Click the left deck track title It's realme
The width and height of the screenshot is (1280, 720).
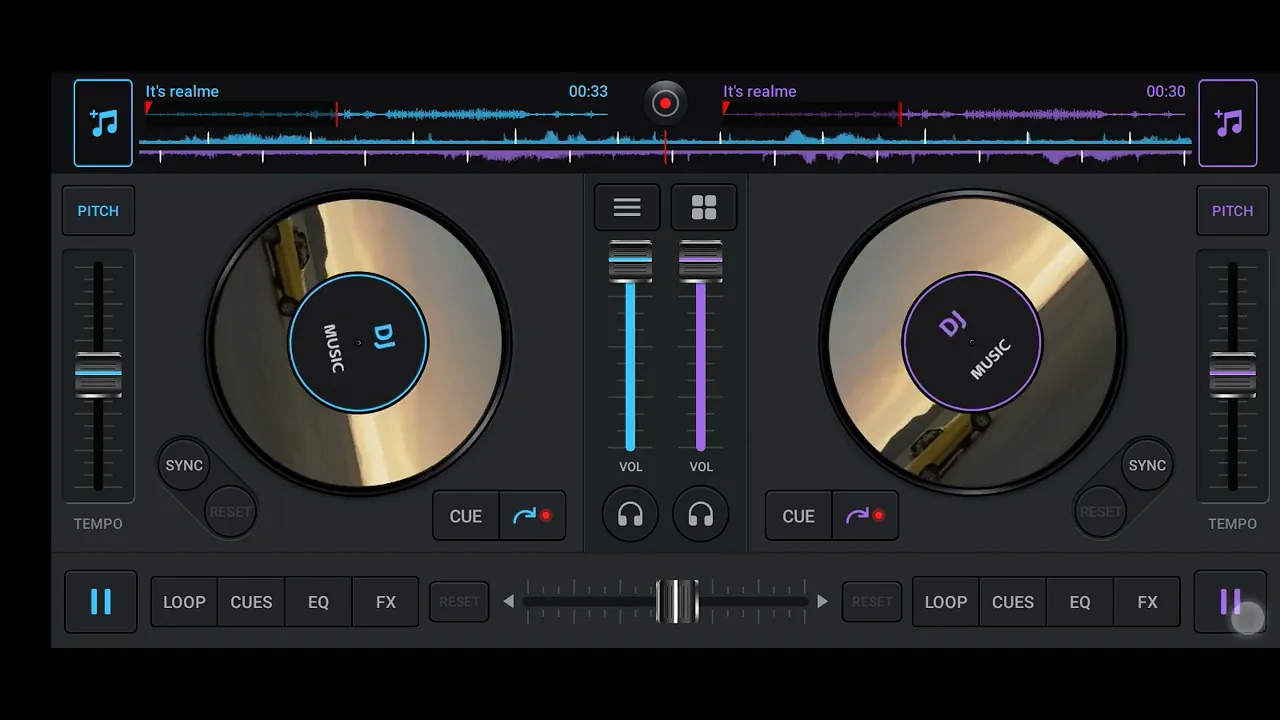(182, 91)
